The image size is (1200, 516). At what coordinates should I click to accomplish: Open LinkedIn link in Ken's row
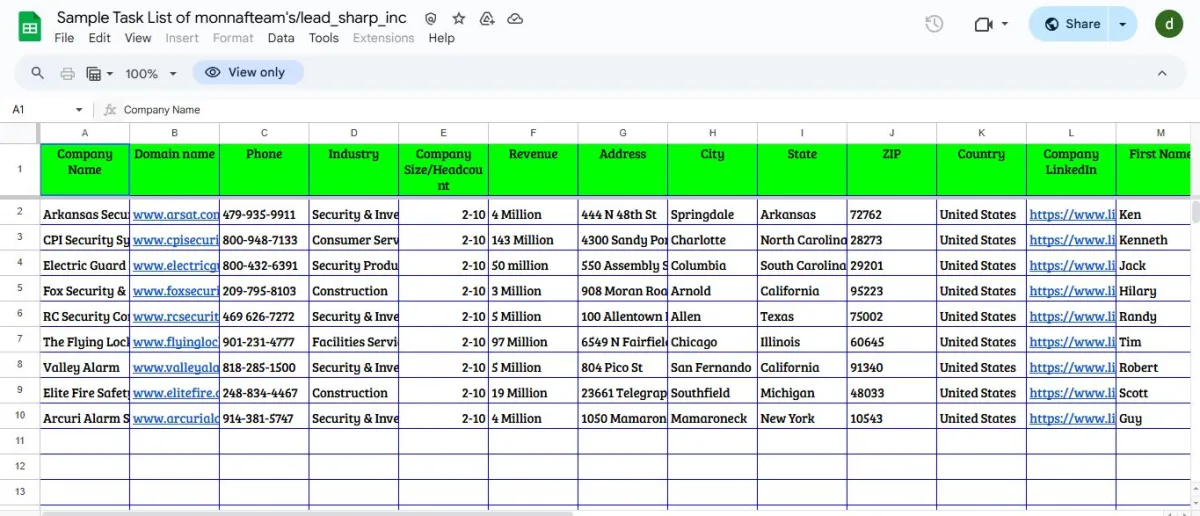coord(1072,214)
